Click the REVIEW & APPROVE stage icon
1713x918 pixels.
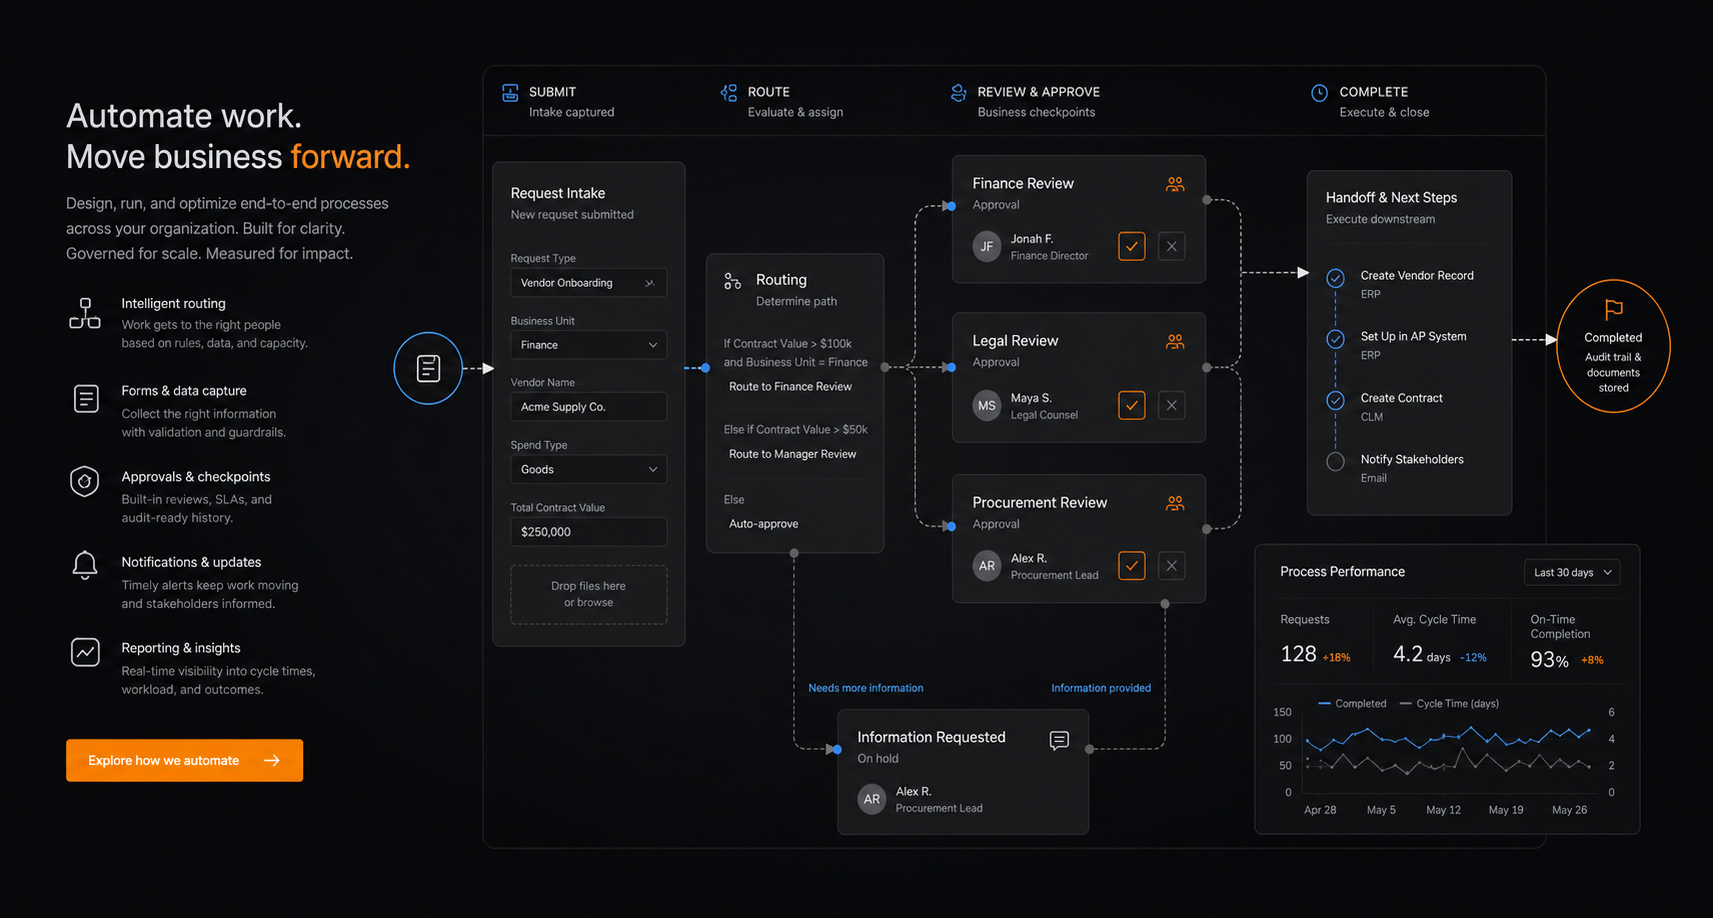pyautogui.click(x=958, y=93)
